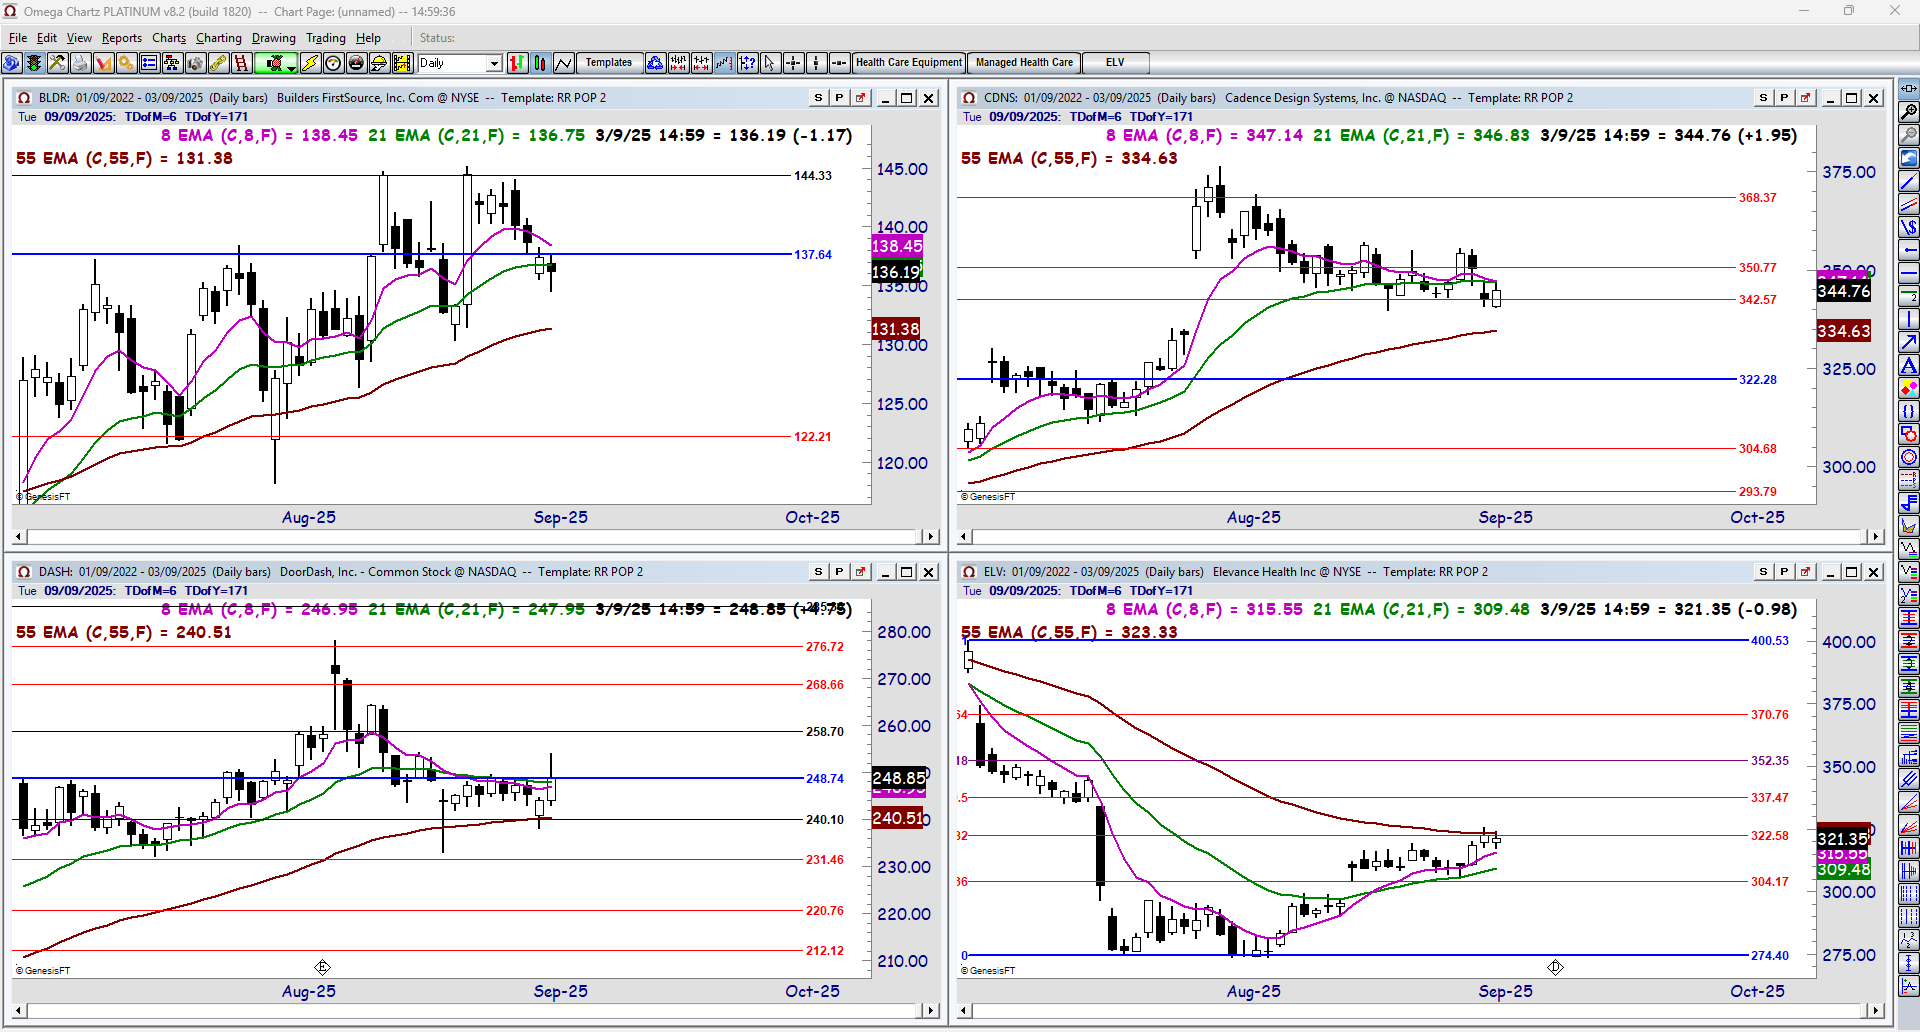This screenshot has width=1920, height=1032.
Task: Click the Health Care Equipment button
Action: [909, 63]
